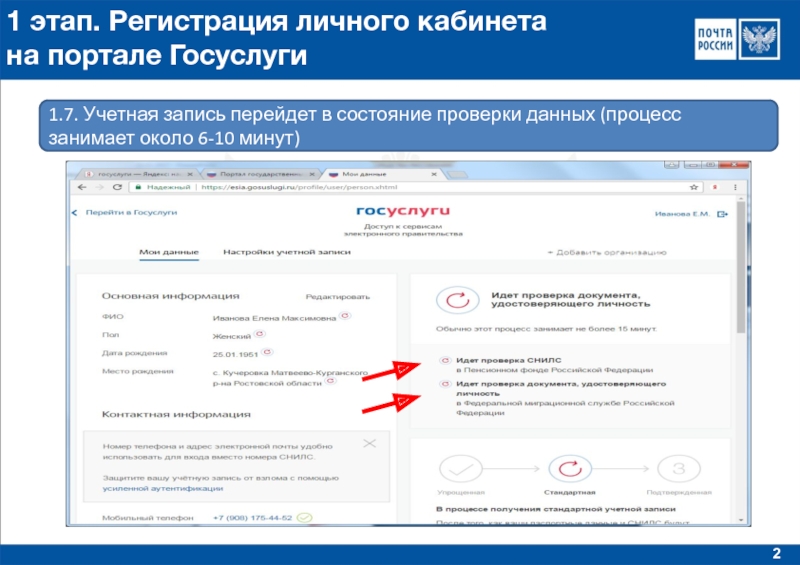
Task: Click icon beside Идет проверка документа, удостоверяющего
Action: point(445,384)
